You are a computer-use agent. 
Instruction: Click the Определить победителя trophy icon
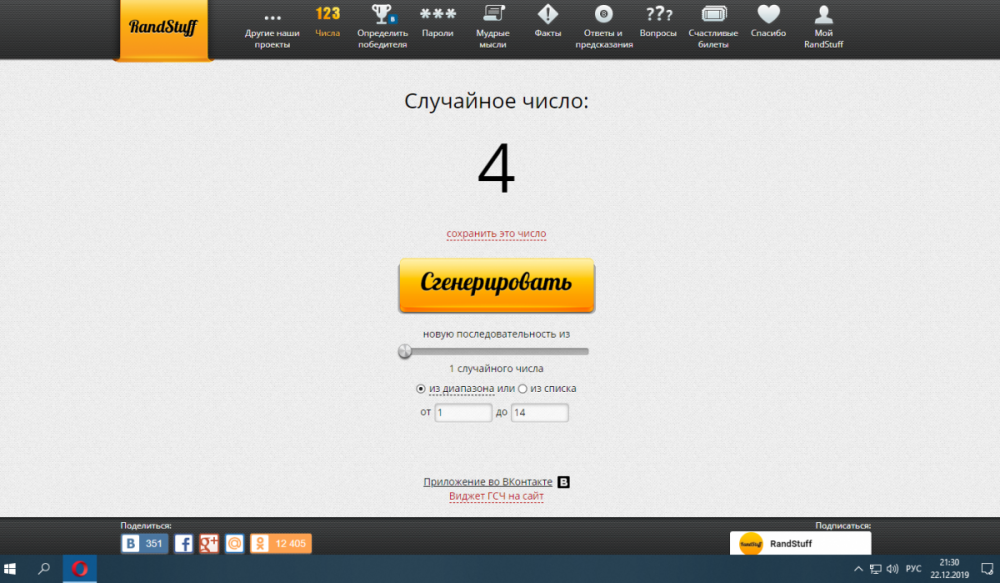382,14
